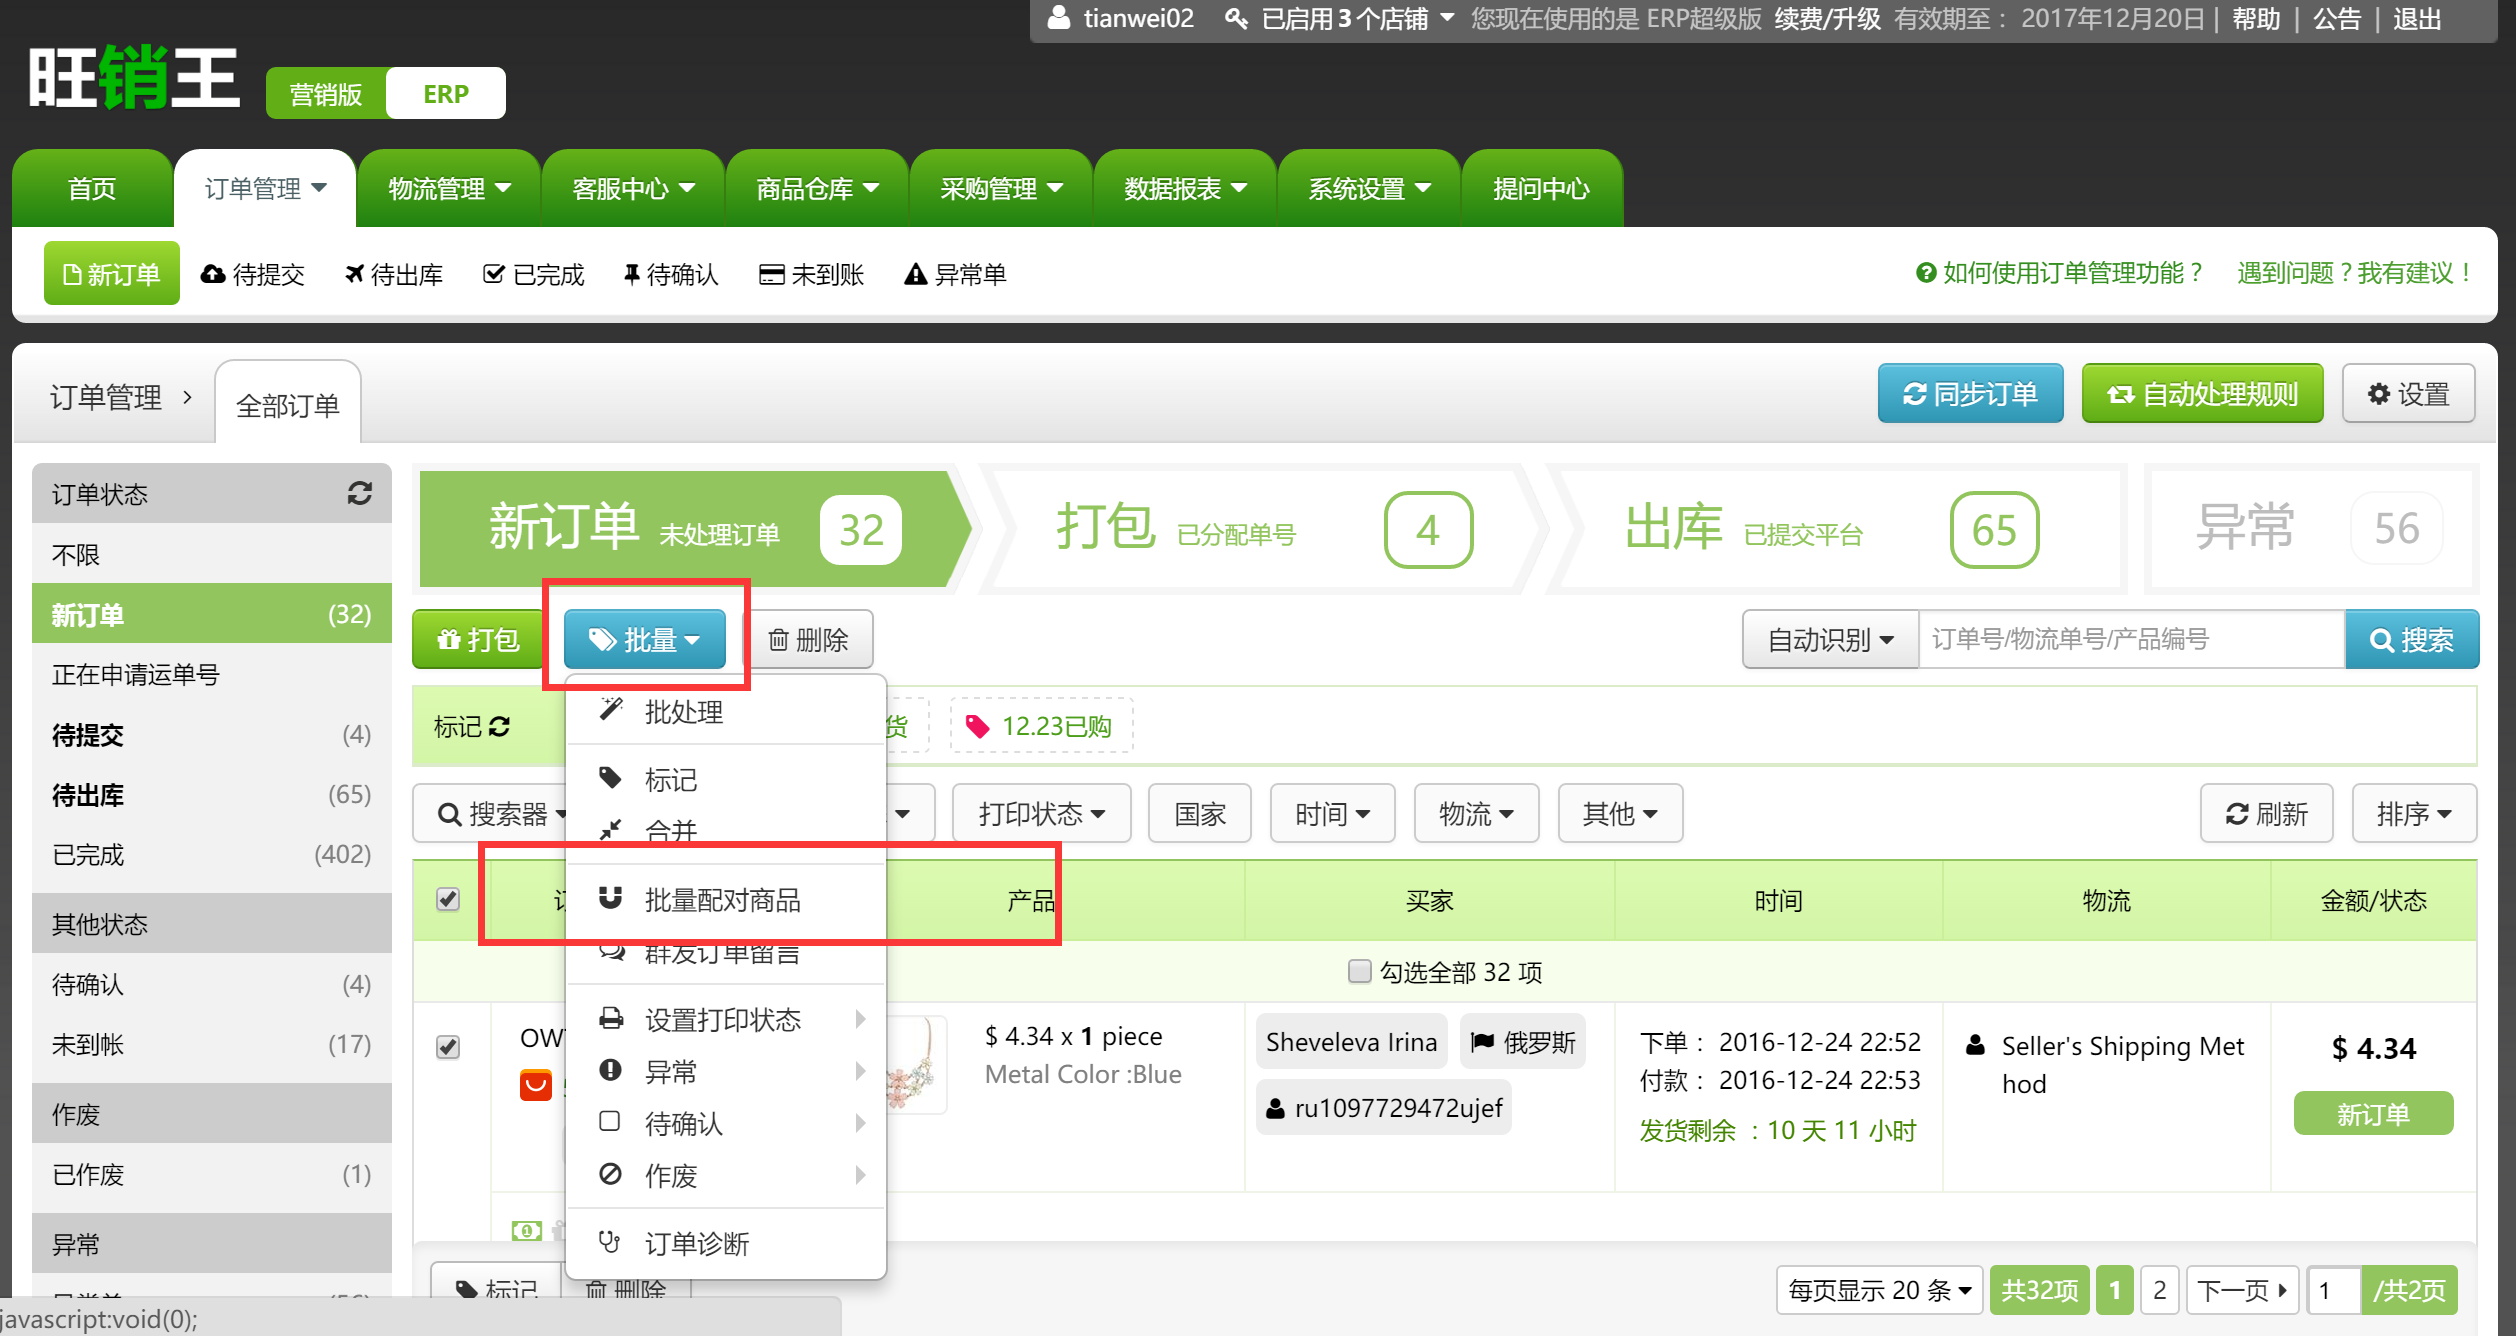Open the 自动识别 search type dropdown
The width and height of the screenshot is (2516, 1336).
point(1830,639)
